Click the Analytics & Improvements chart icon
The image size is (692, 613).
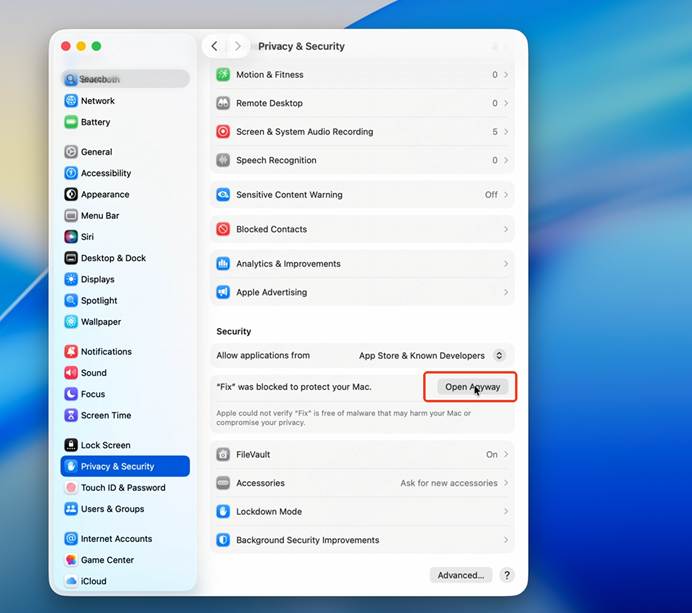pyautogui.click(x=223, y=263)
